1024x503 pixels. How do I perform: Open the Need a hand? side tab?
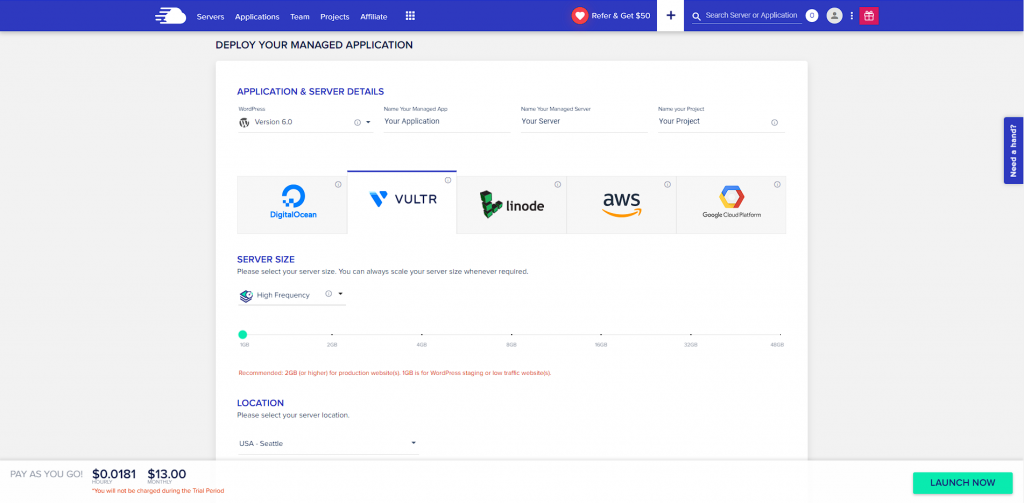(x=1014, y=150)
